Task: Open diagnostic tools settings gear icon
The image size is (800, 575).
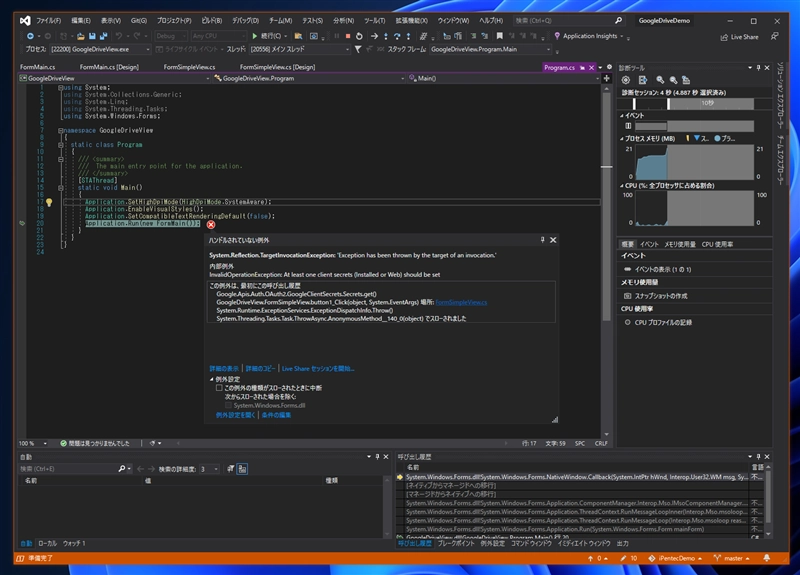Action: tap(626, 80)
